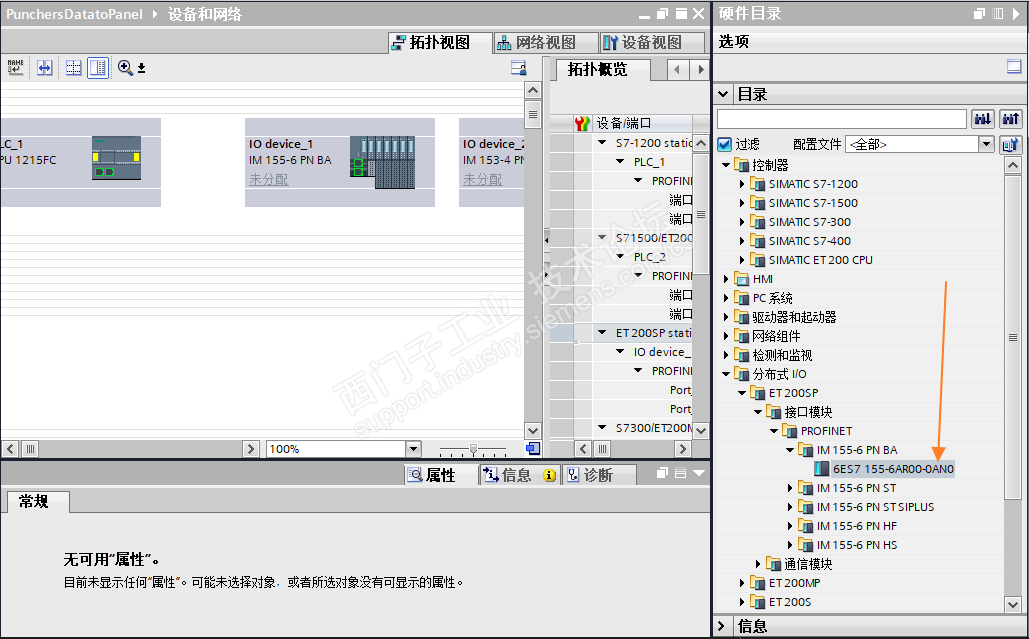Click the 6ES7 155-6AR00-0AN0 module icon
Image resolution: width=1029 pixels, height=639 pixels.
821,468
